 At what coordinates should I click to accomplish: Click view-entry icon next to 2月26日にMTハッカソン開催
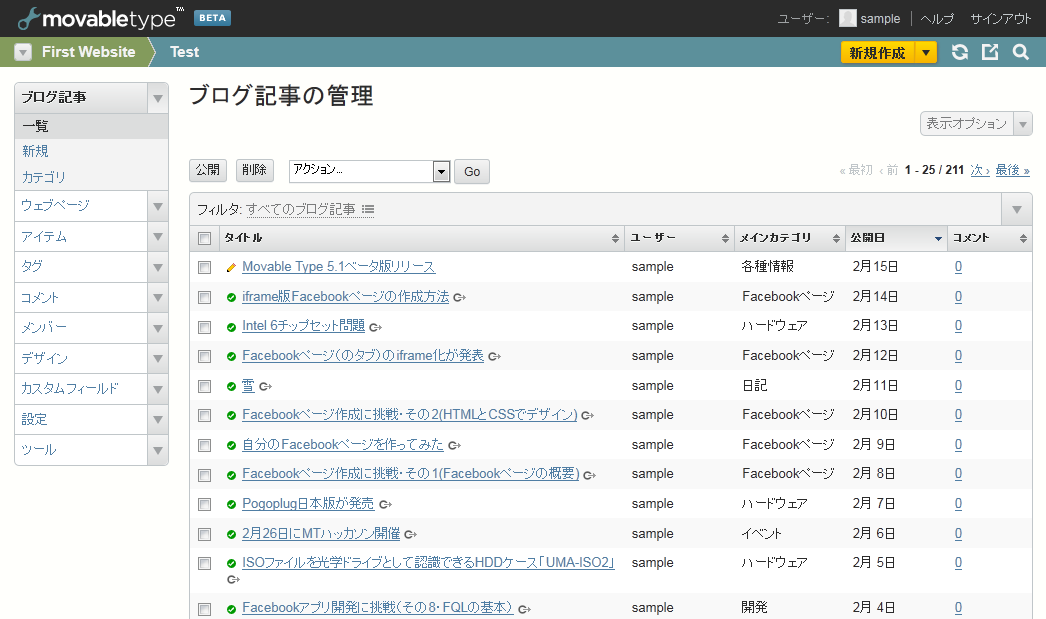[410, 534]
